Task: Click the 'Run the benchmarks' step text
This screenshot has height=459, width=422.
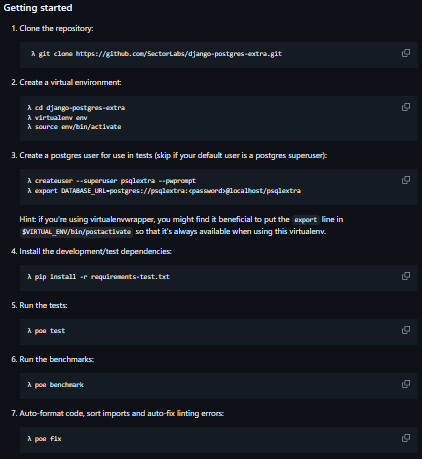Action: 57,359
